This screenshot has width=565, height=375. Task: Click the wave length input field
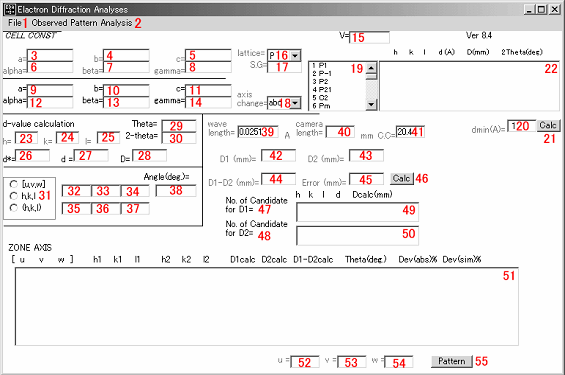258,132
